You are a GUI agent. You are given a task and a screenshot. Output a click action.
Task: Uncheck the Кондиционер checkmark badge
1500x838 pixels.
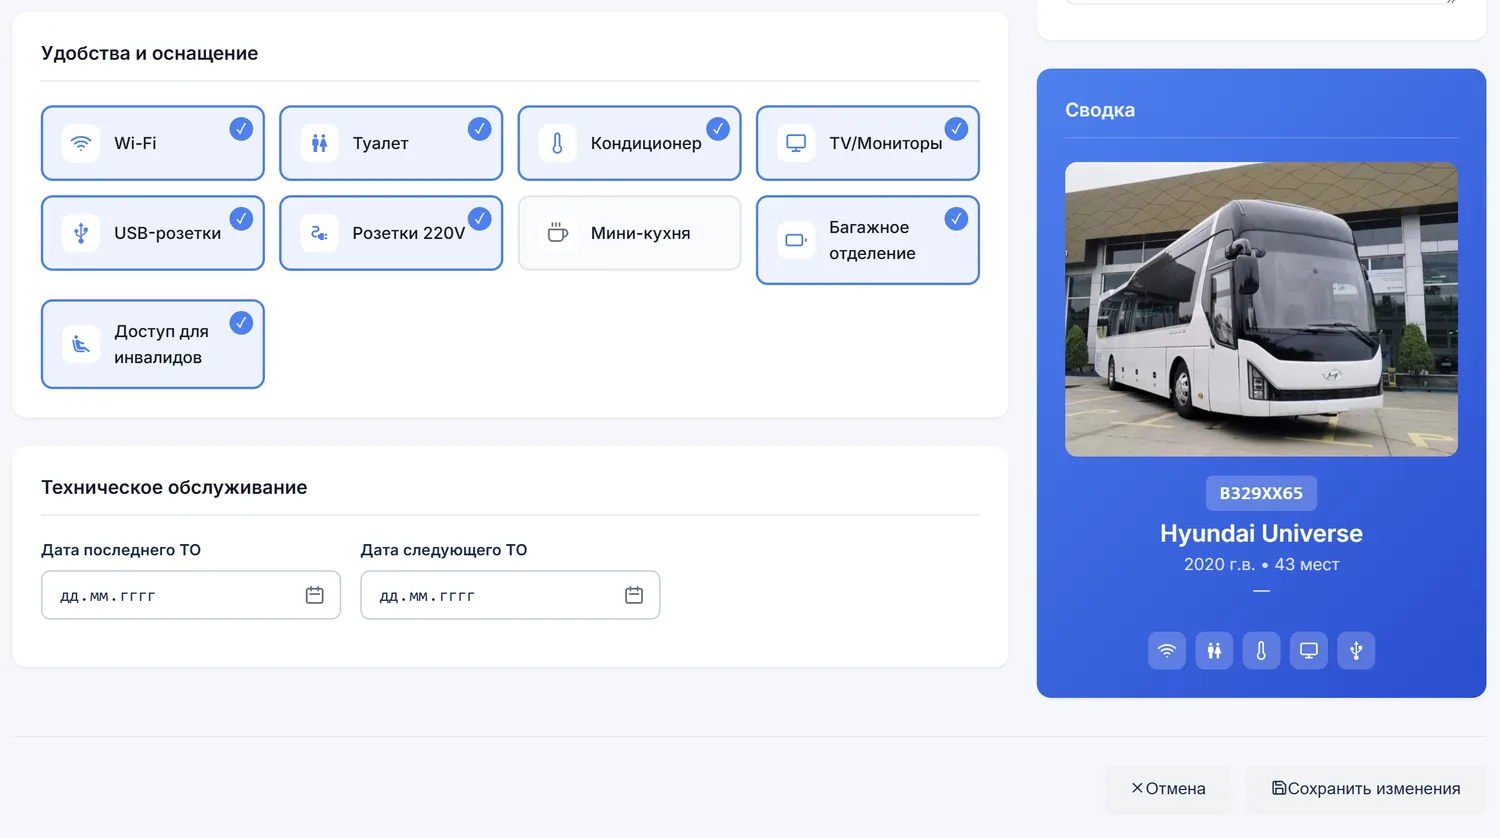[x=718, y=129]
